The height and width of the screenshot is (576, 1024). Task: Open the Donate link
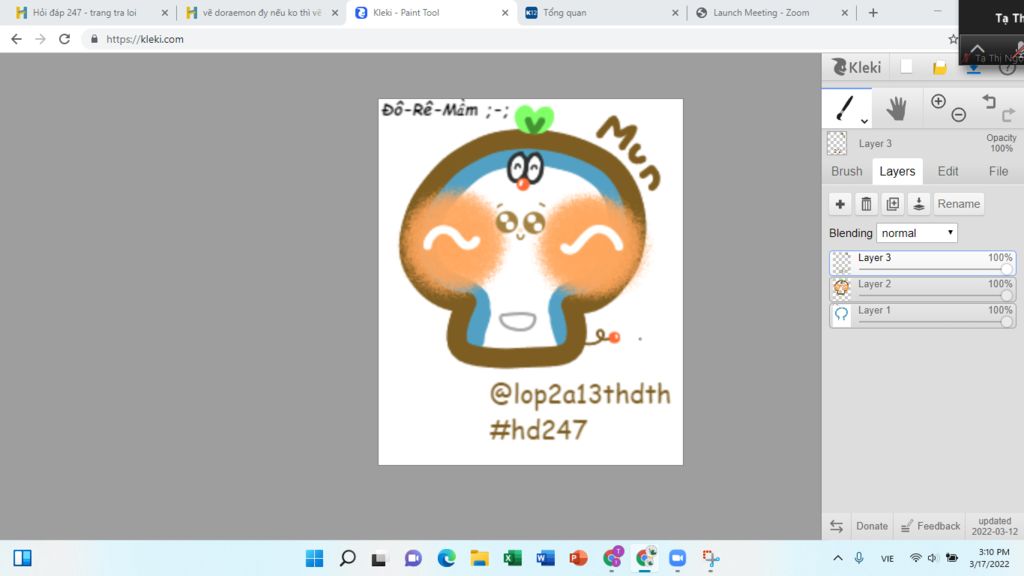pyautogui.click(x=872, y=526)
